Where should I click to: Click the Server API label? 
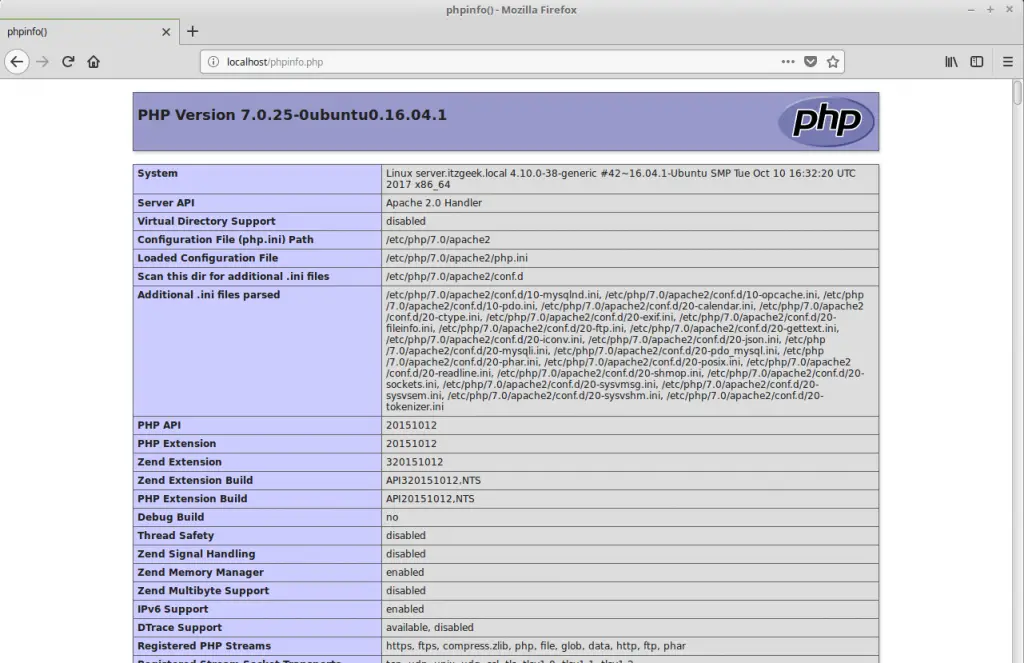tap(166, 203)
